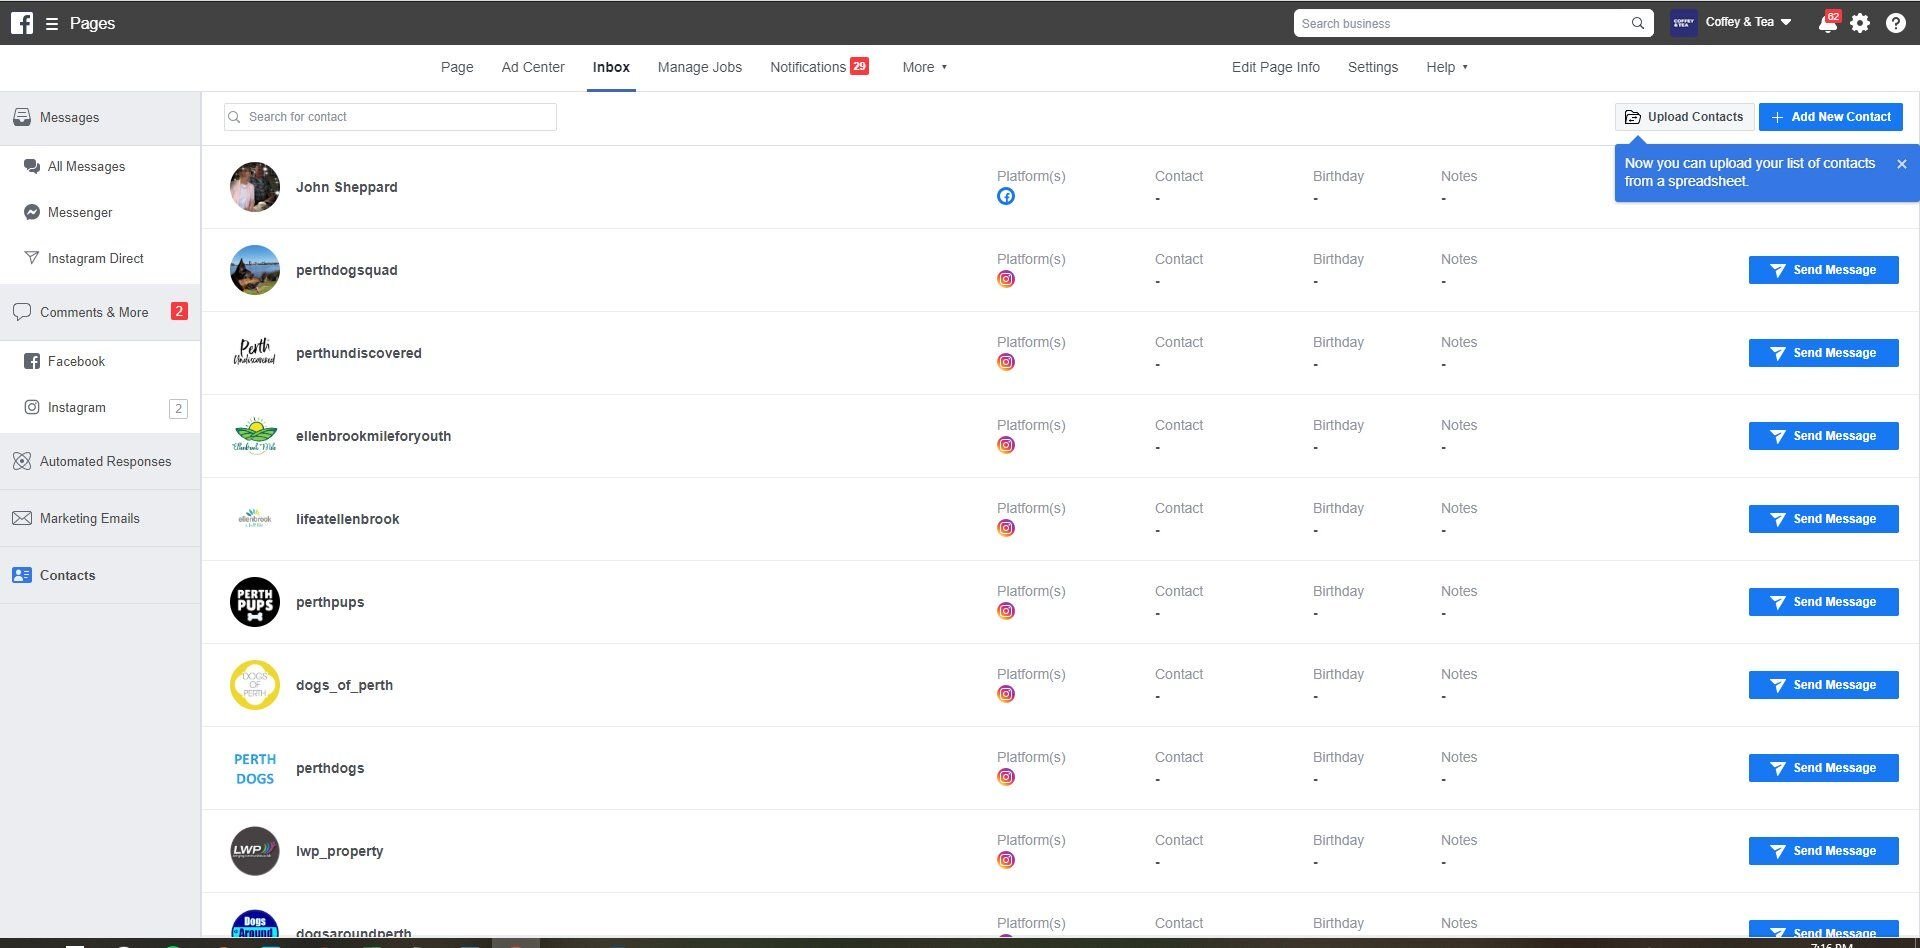Click the Facebook platform icon for John Sheppard
This screenshot has height=948, width=1920.
1006,196
